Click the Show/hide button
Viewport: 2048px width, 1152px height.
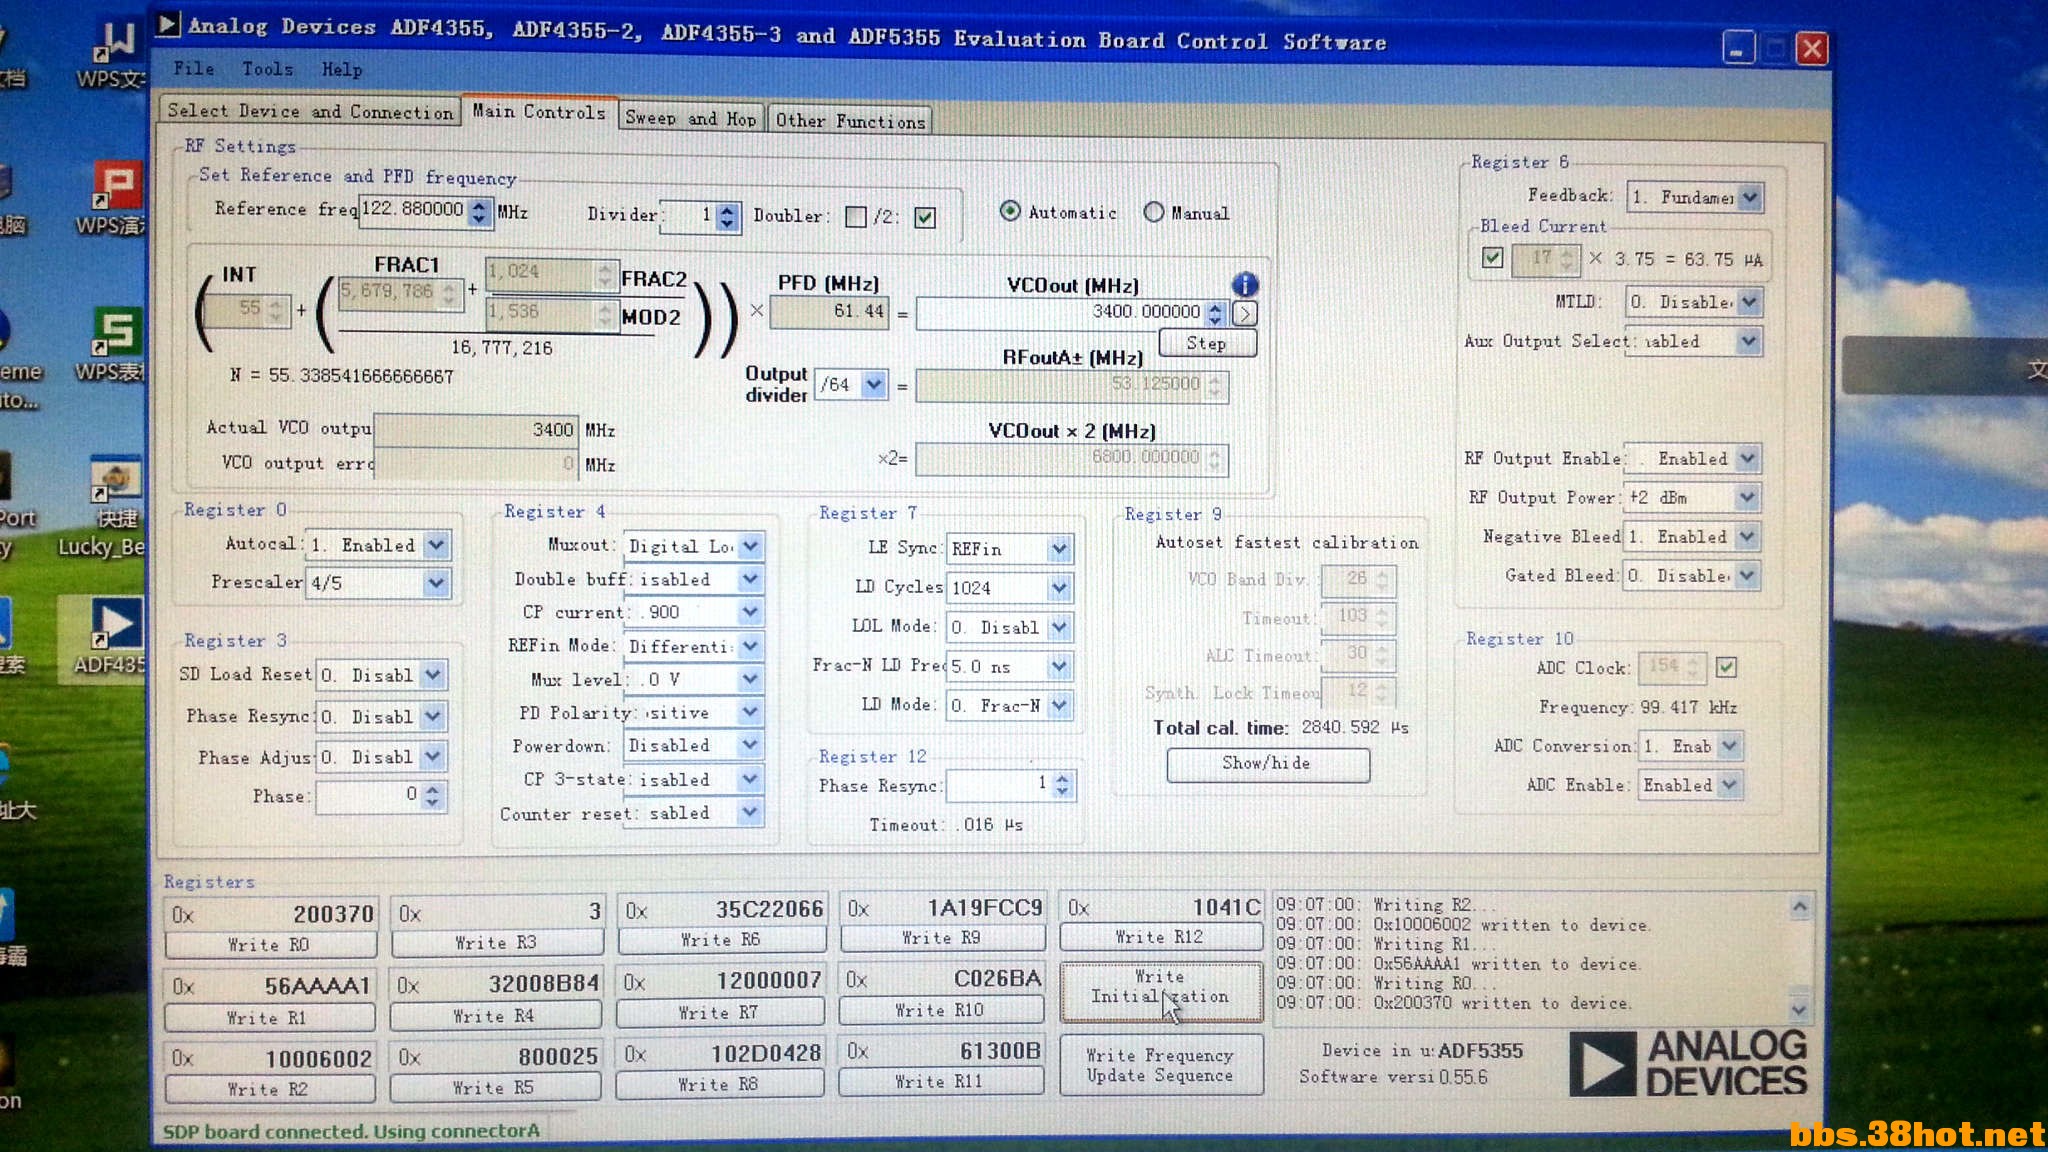pyautogui.click(x=1267, y=763)
